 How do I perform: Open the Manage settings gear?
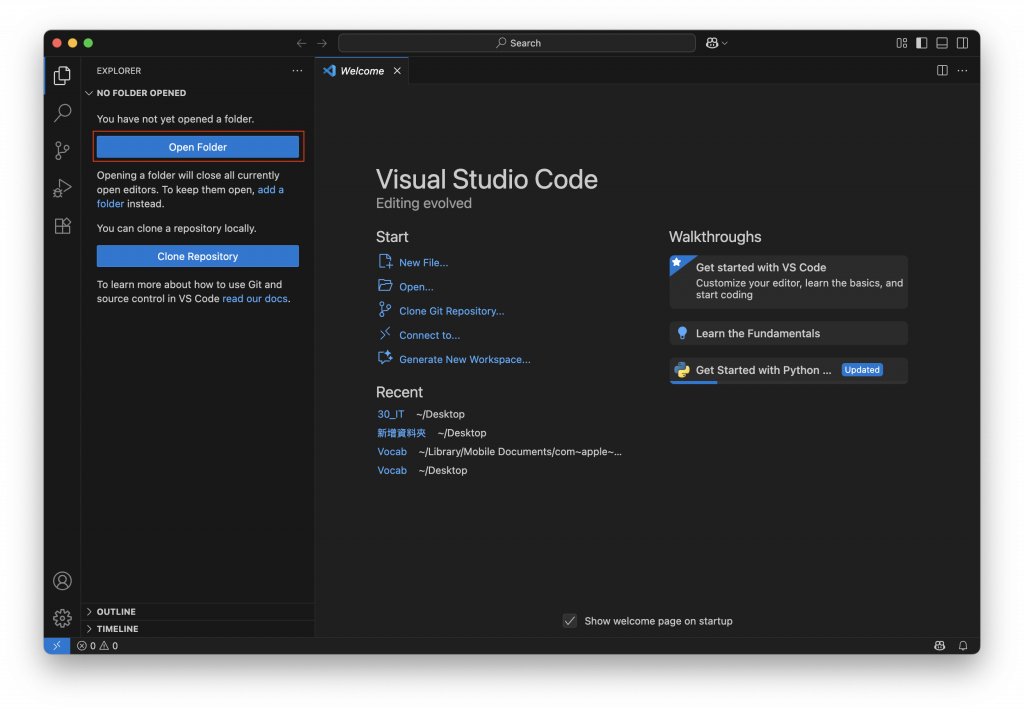(62, 618)
